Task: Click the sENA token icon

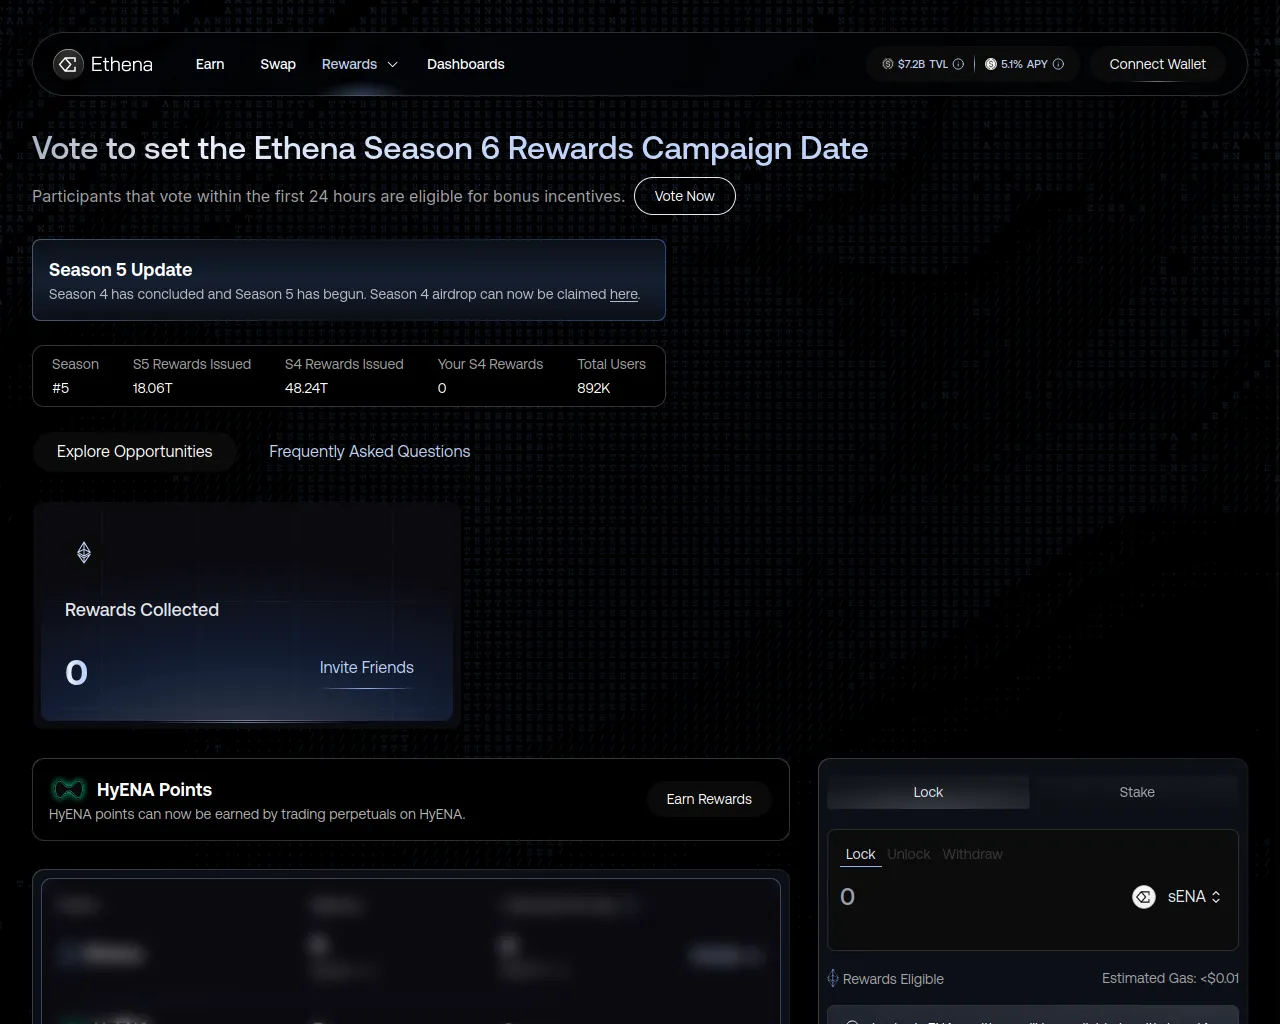Action: 1144,897
